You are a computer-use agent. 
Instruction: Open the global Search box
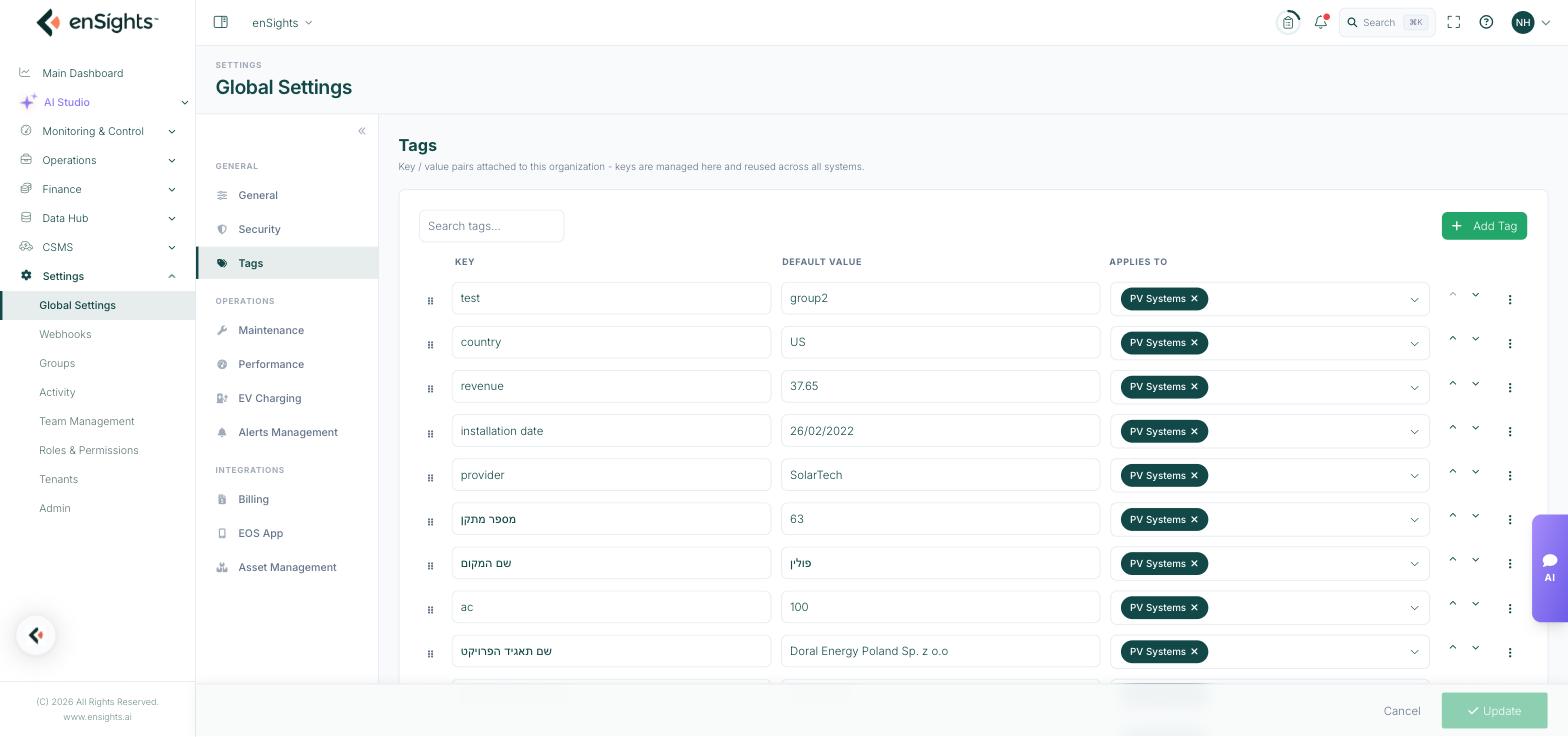[x=1386, y=22]
